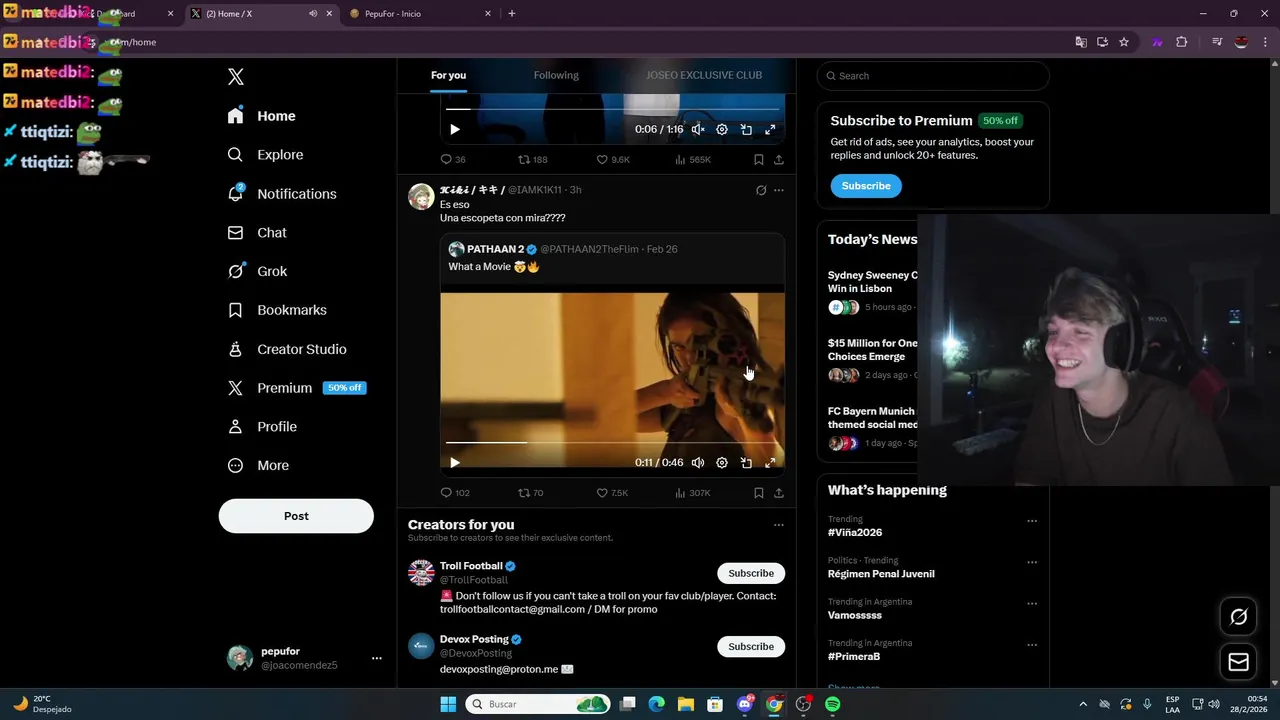The height and width of the screenshot is (720, 1280).
Task: Open floating Grok button
Action: 1239,617
